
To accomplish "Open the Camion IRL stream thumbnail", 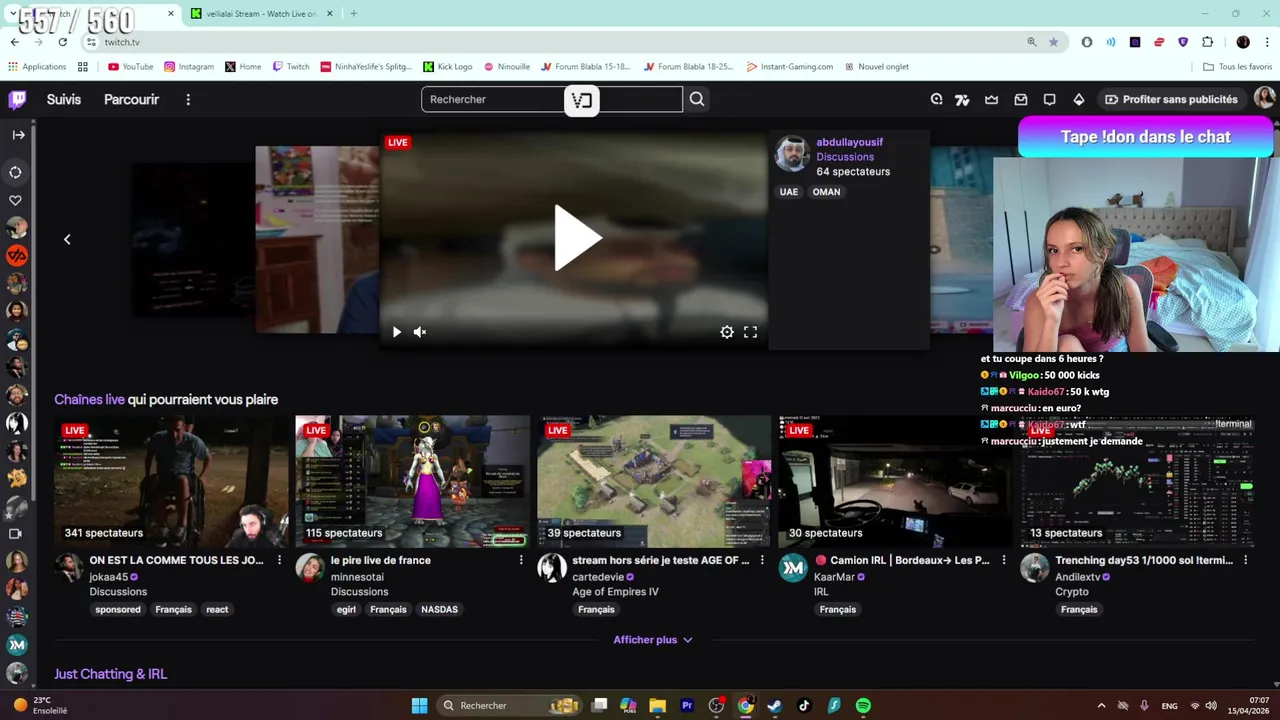I will (895, 482).
